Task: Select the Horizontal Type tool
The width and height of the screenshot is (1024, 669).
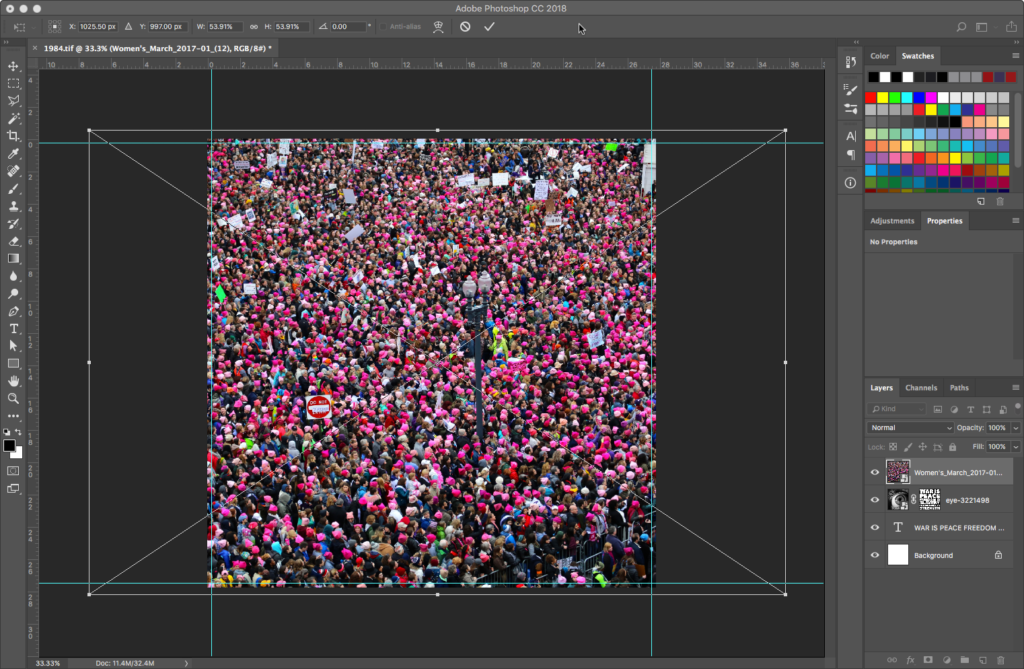Action: [14, 328]
